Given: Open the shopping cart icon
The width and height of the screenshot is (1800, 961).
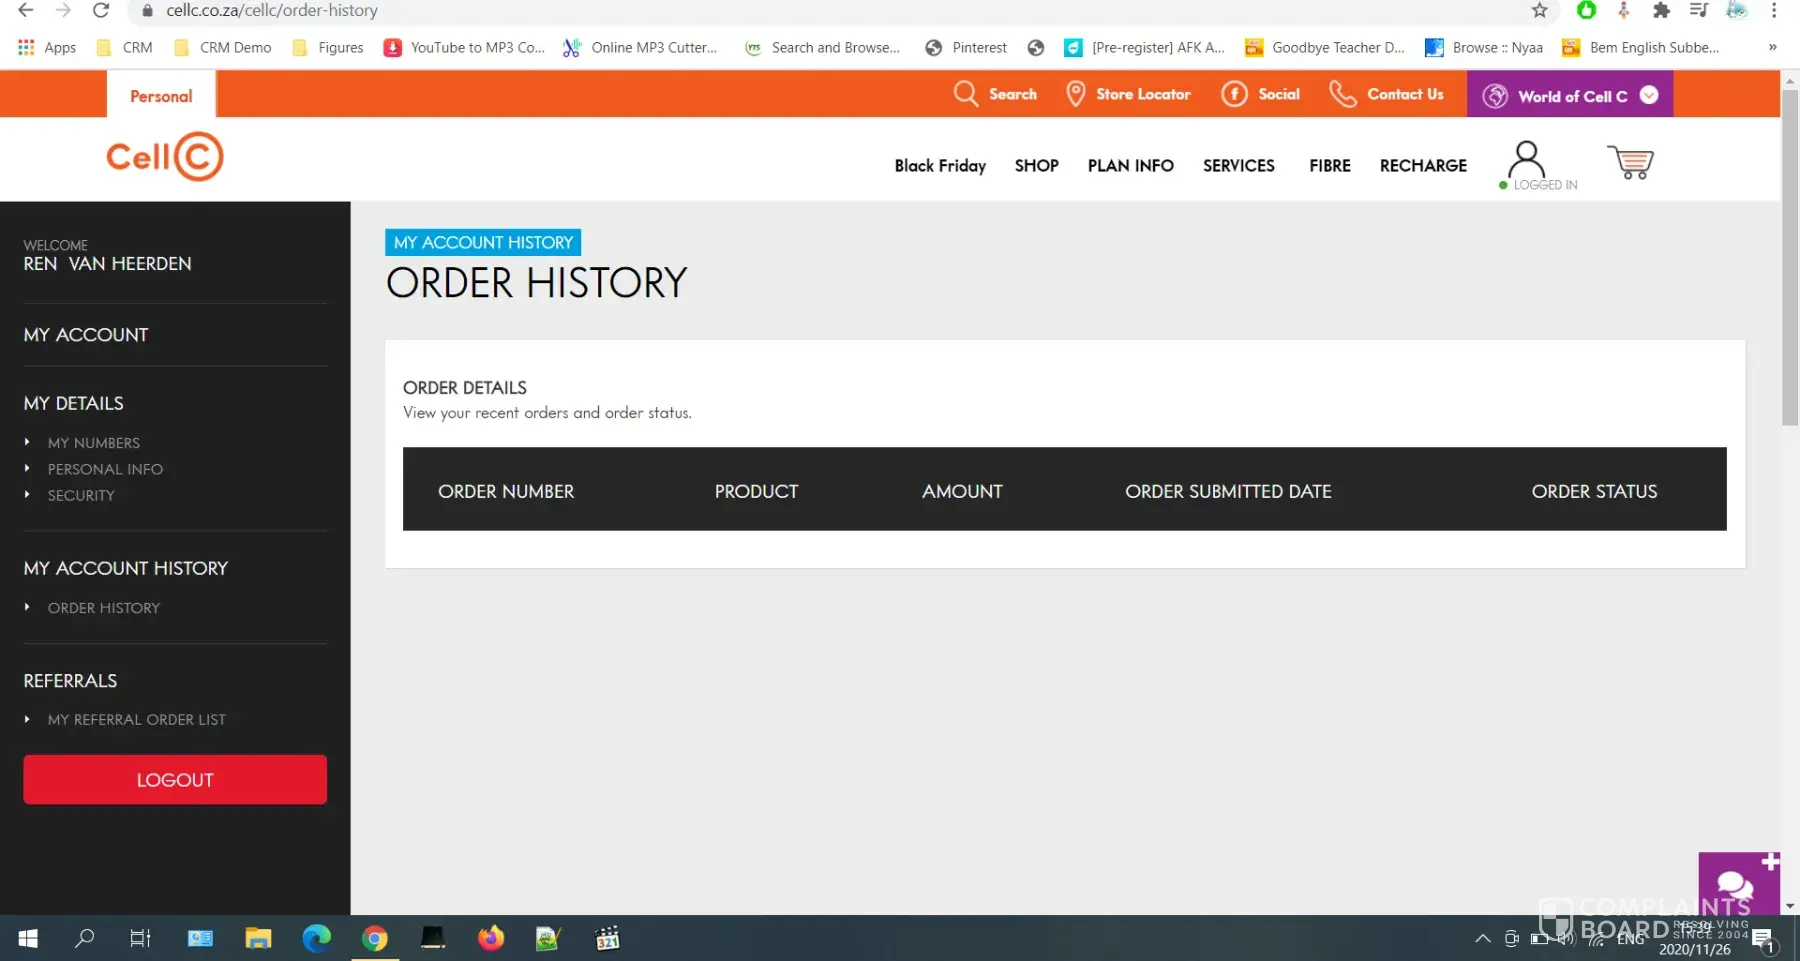Looking at the screenshot, I should 1630,162.
